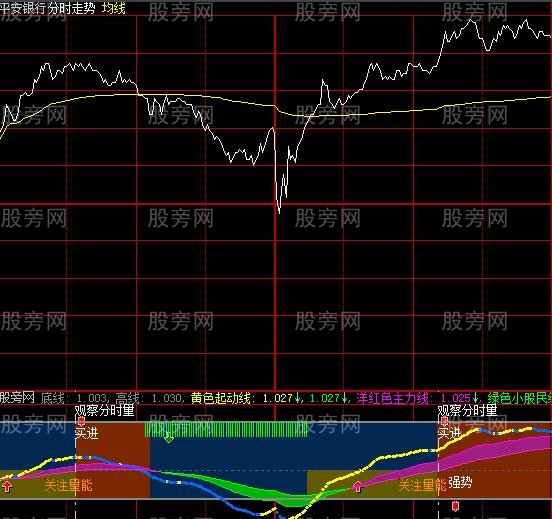Viewport: 552px width, 519px height.
Task: Click the green striped bar in indicator panel
Action: [x=226, y=430]
